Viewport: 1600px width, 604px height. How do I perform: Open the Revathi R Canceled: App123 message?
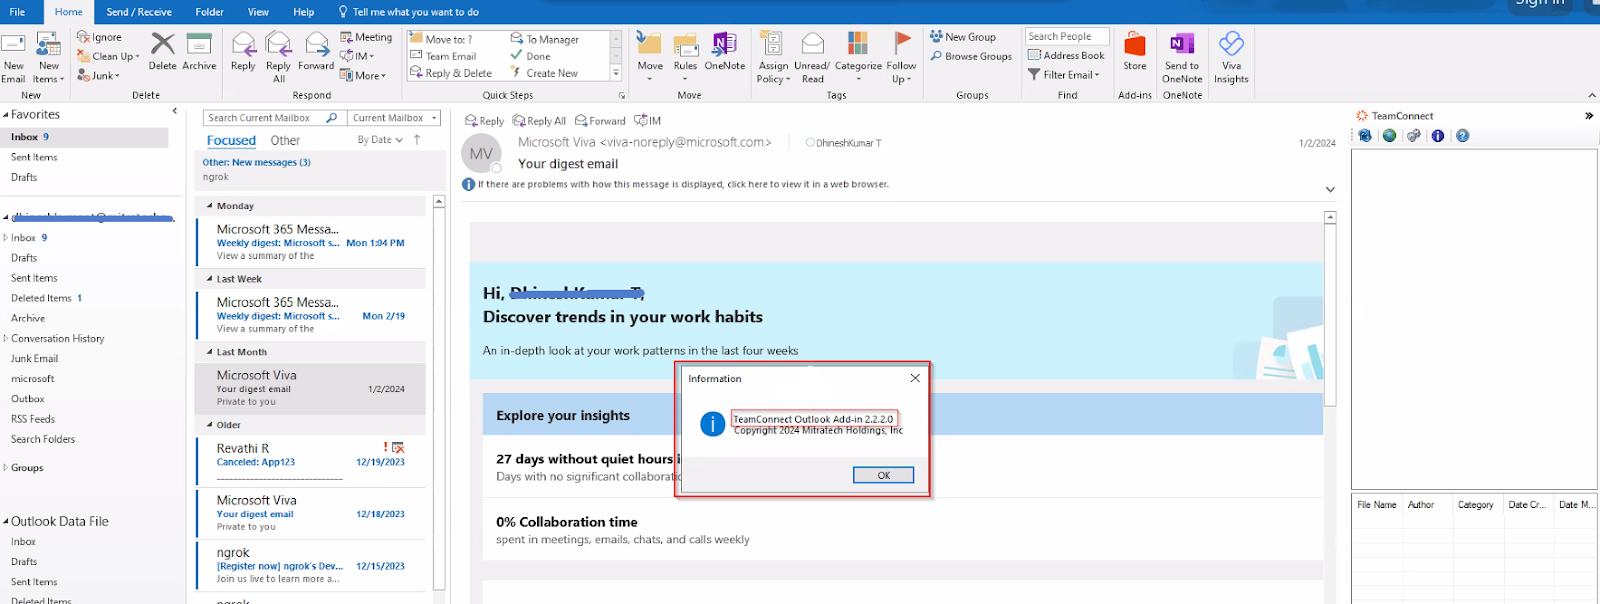click(311, 461)
